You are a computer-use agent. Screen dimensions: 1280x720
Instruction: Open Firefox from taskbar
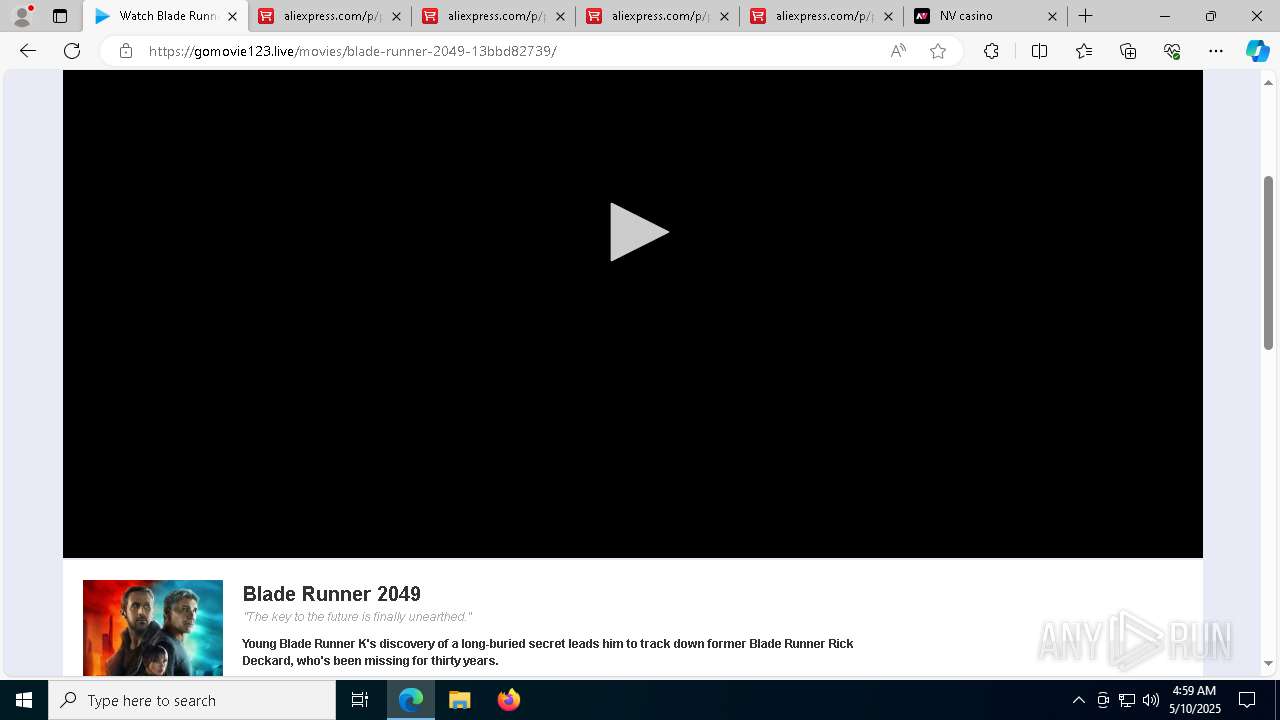508,700
